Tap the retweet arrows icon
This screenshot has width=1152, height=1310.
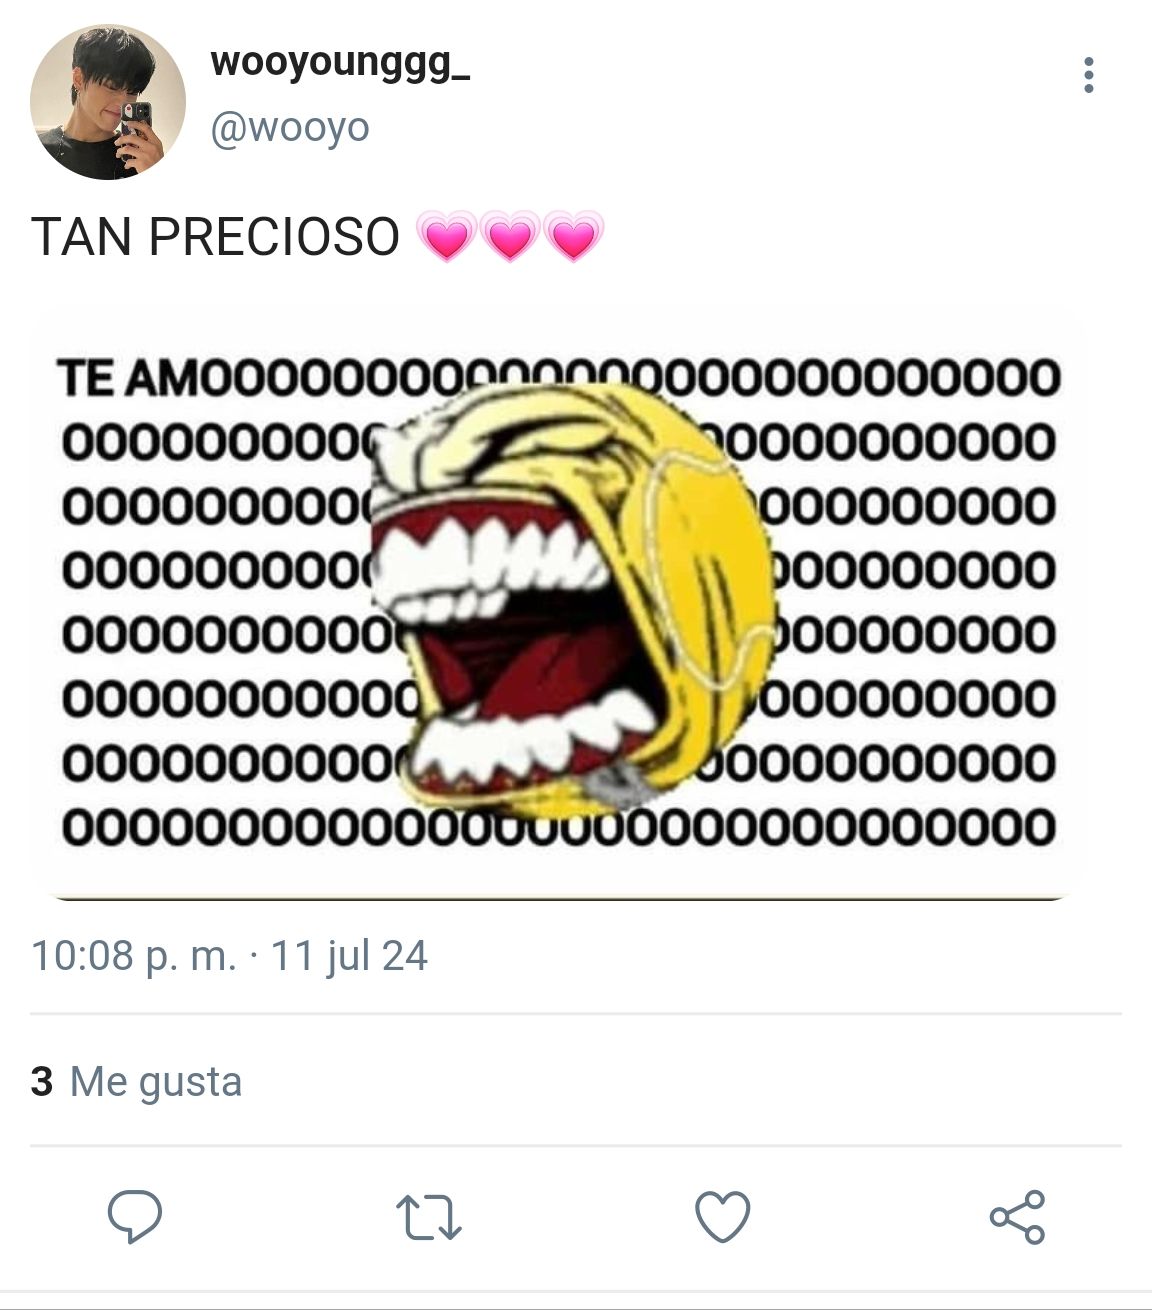tap(428, 1218)
